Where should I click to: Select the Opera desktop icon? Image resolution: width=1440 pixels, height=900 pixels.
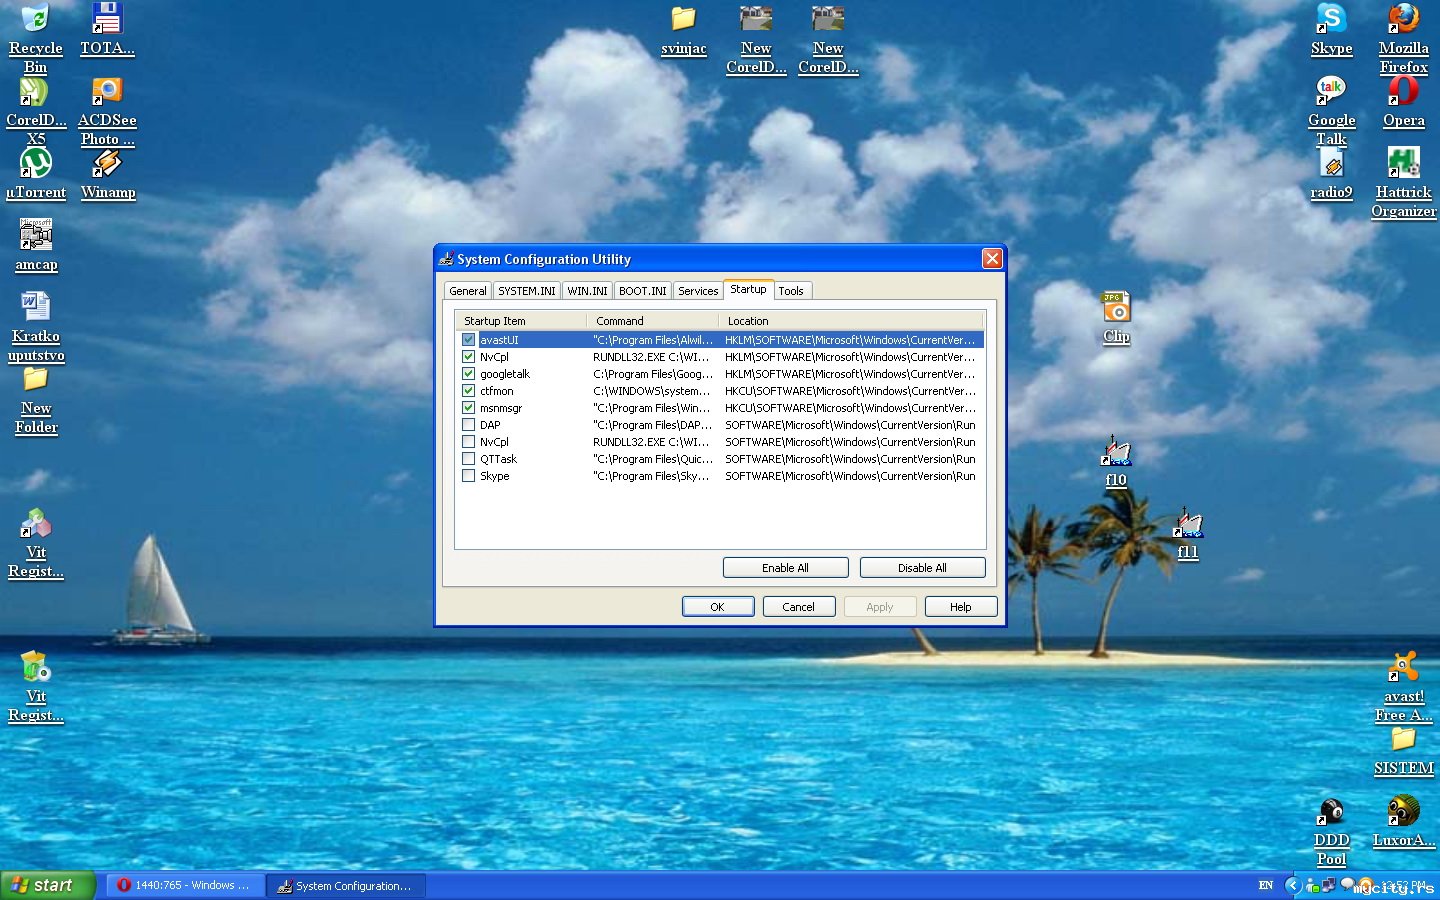click(1403, 92)
